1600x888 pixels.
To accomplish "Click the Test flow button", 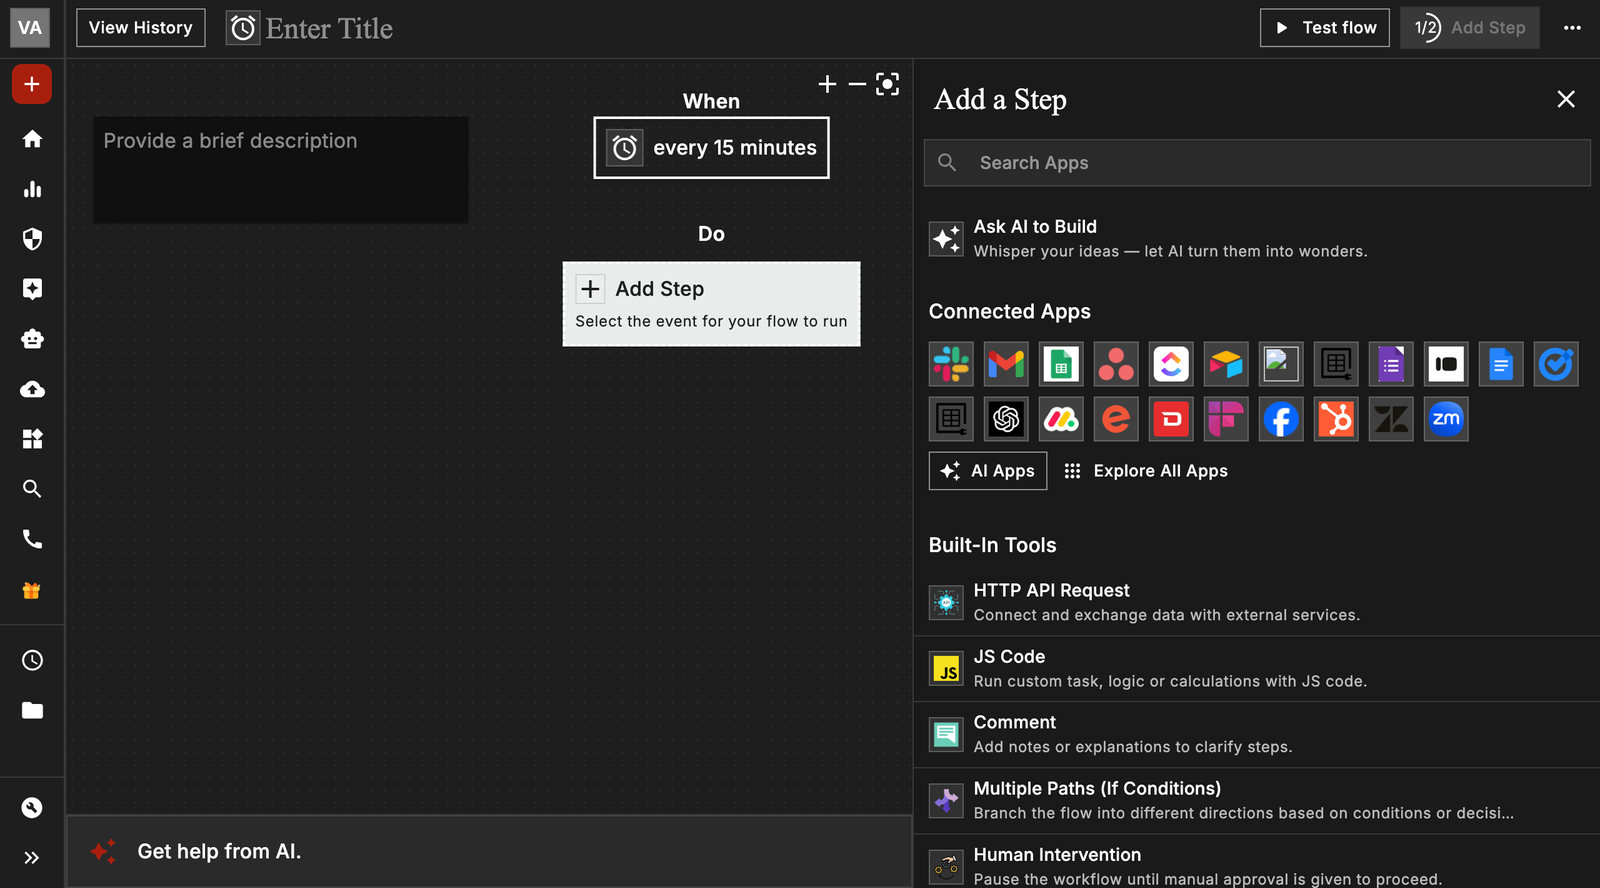I will (x=1324, y=28).
